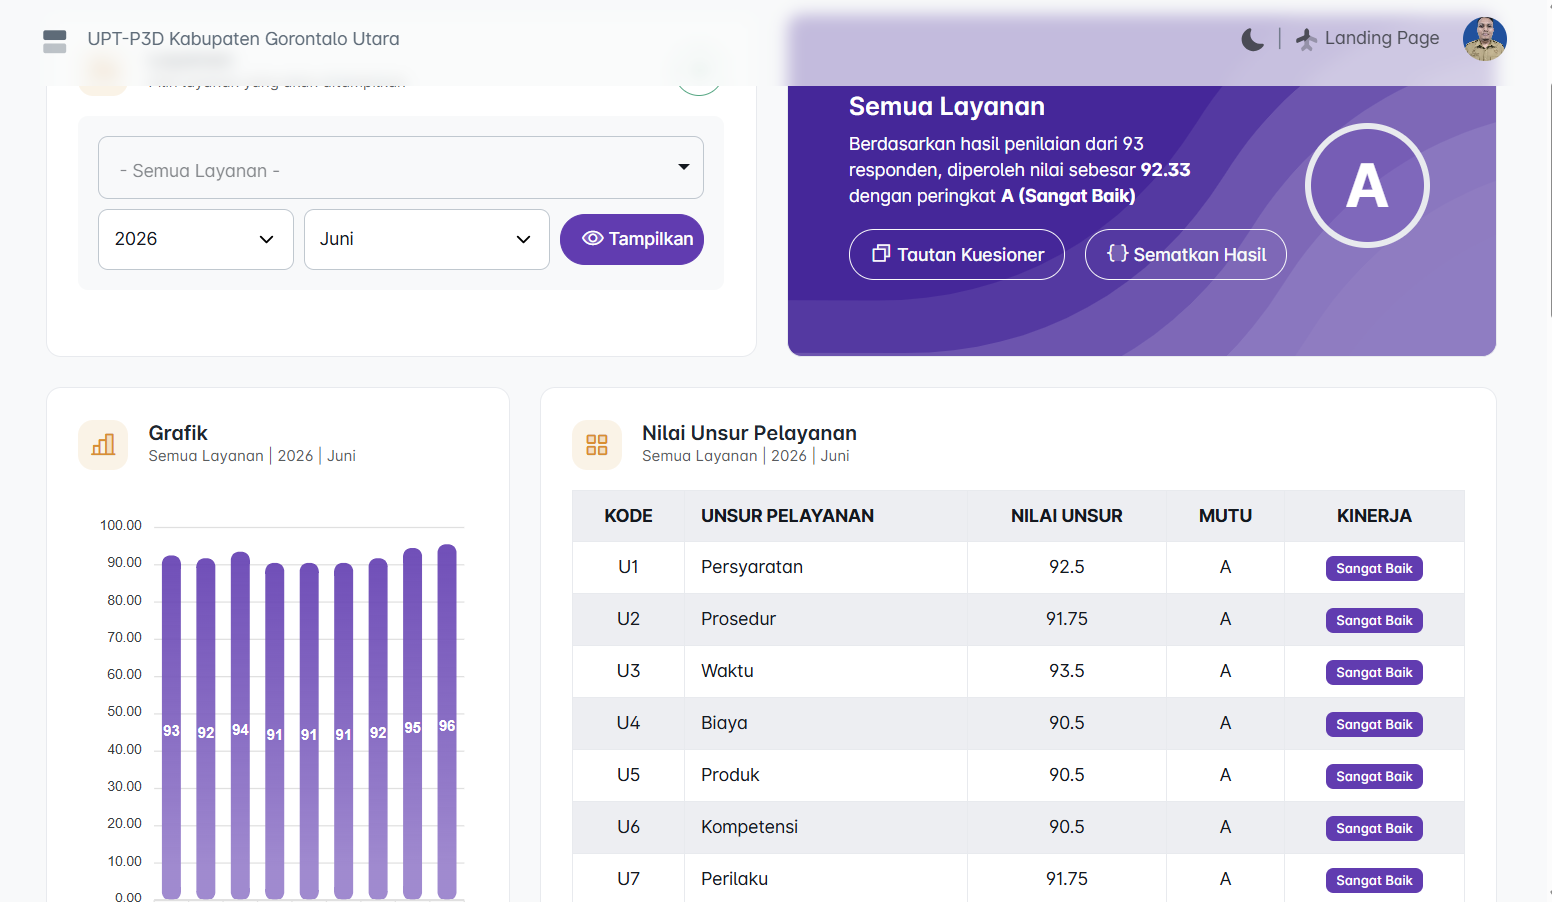Click the Sangat Baik badge for Biaya
The height and width of the screenshot is (902, 1552).
point(1374,724)
